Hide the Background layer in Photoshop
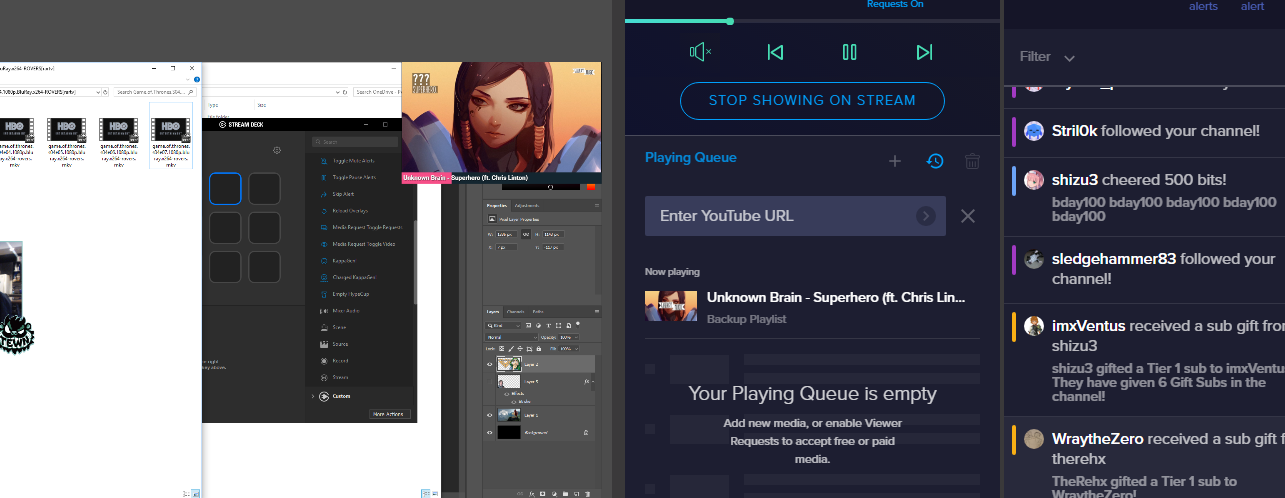The height and width of the screenshot is (498, 1285). pyautogui.click(x=490, y=432)
